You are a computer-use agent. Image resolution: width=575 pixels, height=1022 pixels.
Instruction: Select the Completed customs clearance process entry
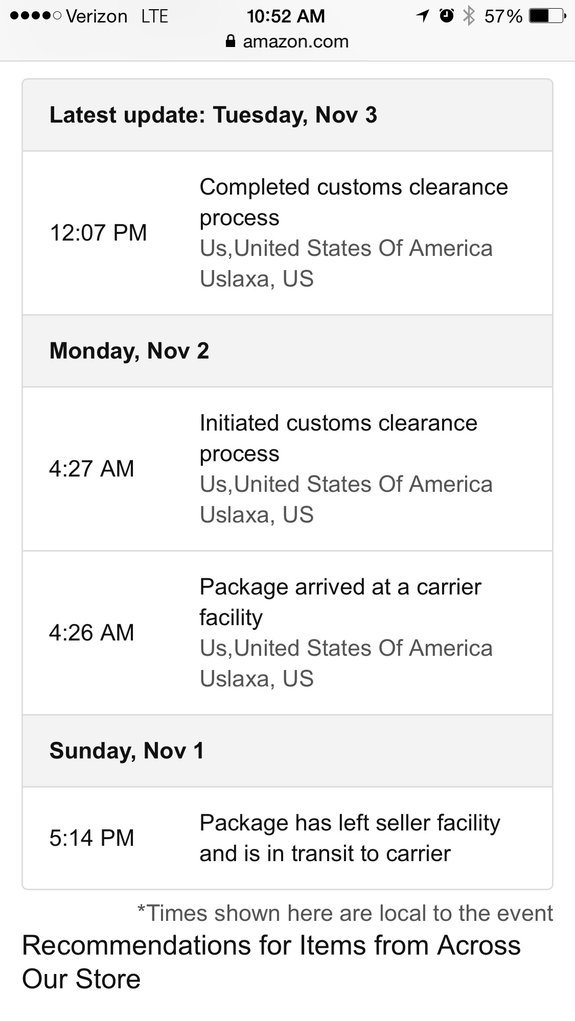(288, 233)
